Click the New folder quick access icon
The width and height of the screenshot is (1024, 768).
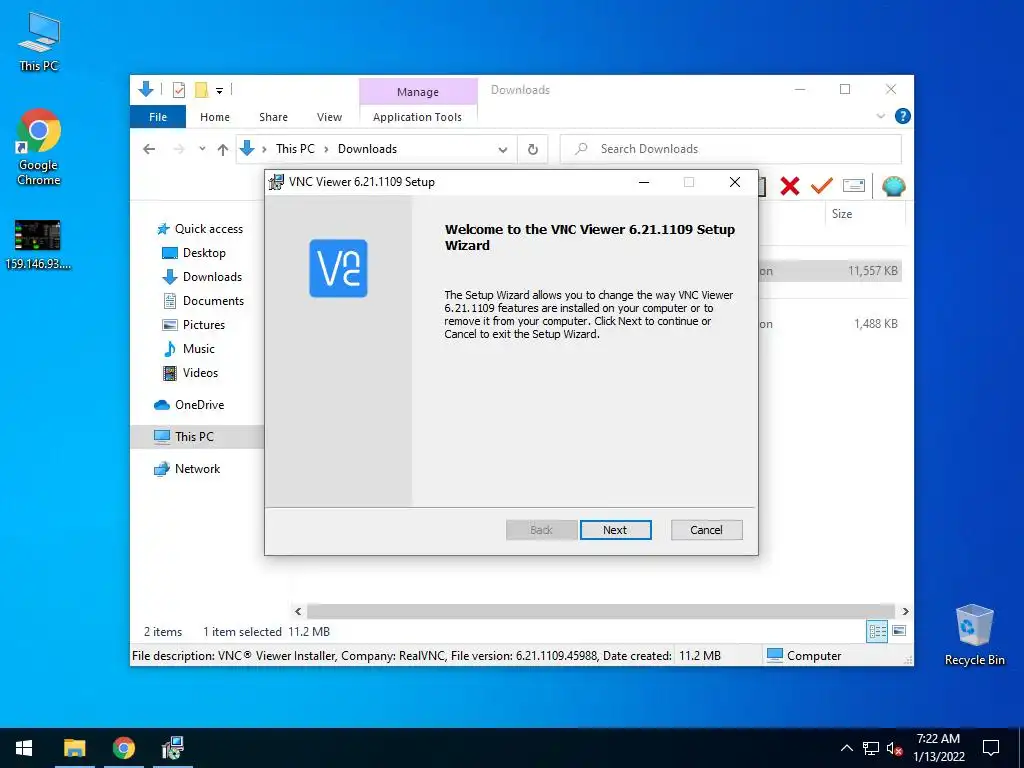tap(202, 90)
